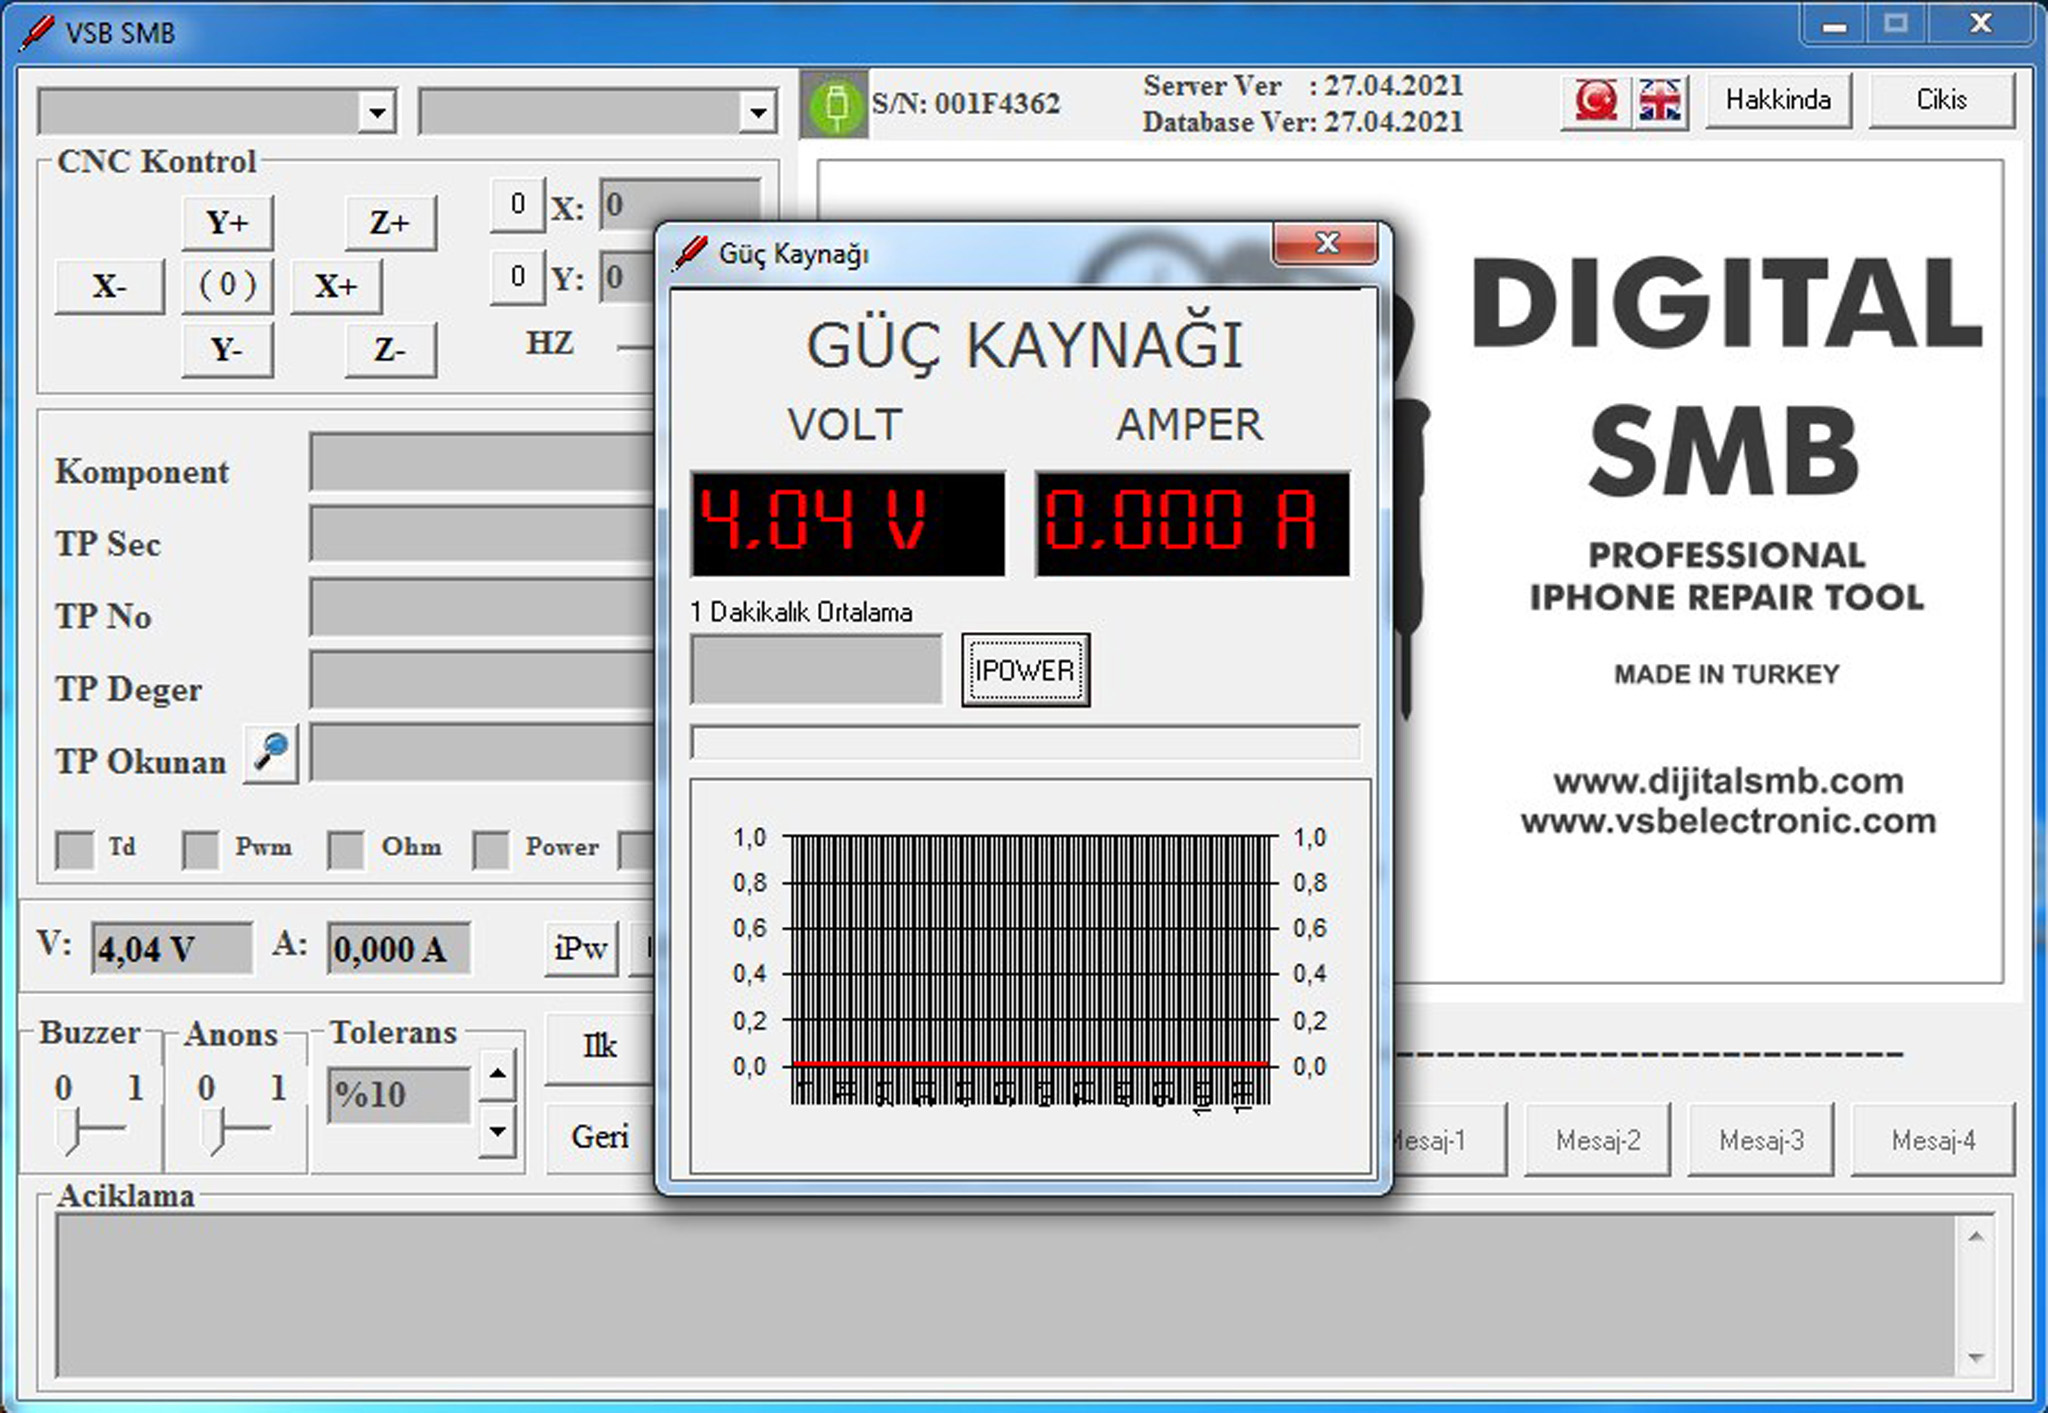Click the green USB connection status icon
This screenshot has width=2048, height=1413.
coord(836,104)
